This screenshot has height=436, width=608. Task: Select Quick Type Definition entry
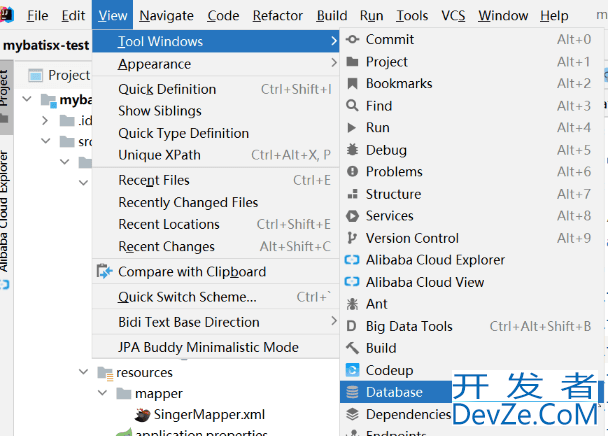(216, 133)
